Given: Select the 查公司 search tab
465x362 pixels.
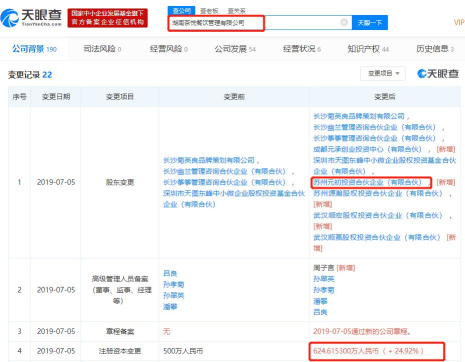Looking at the screenshot, I should 181,11.
